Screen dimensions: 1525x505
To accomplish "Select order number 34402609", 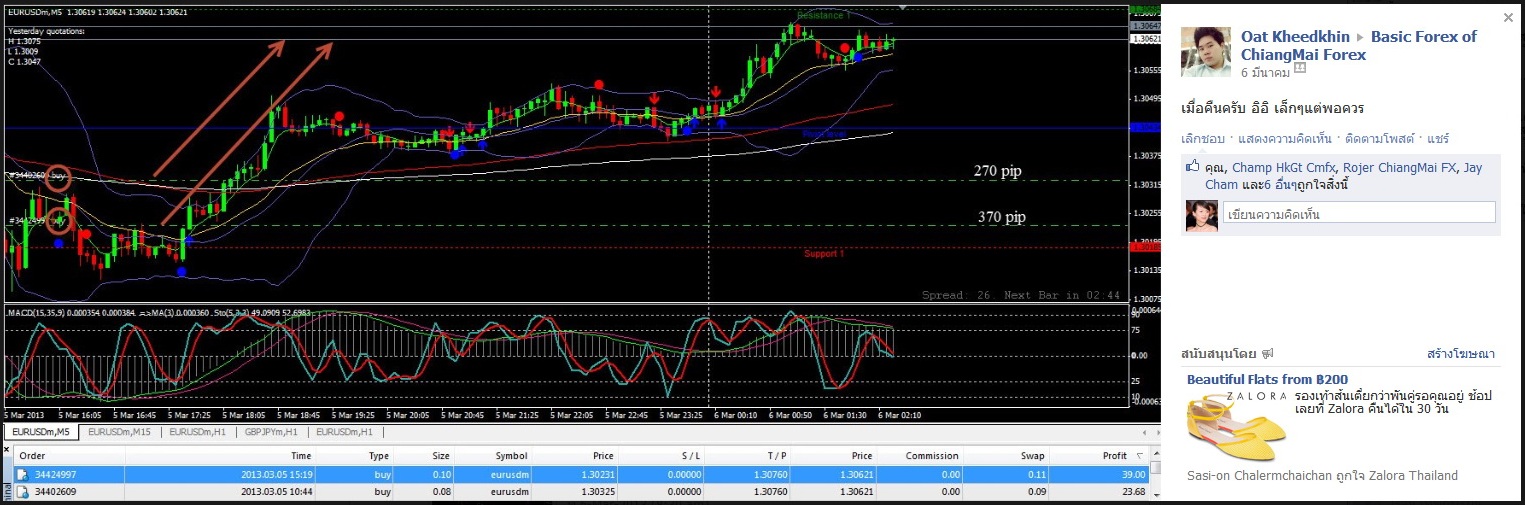I will [56, 491].
